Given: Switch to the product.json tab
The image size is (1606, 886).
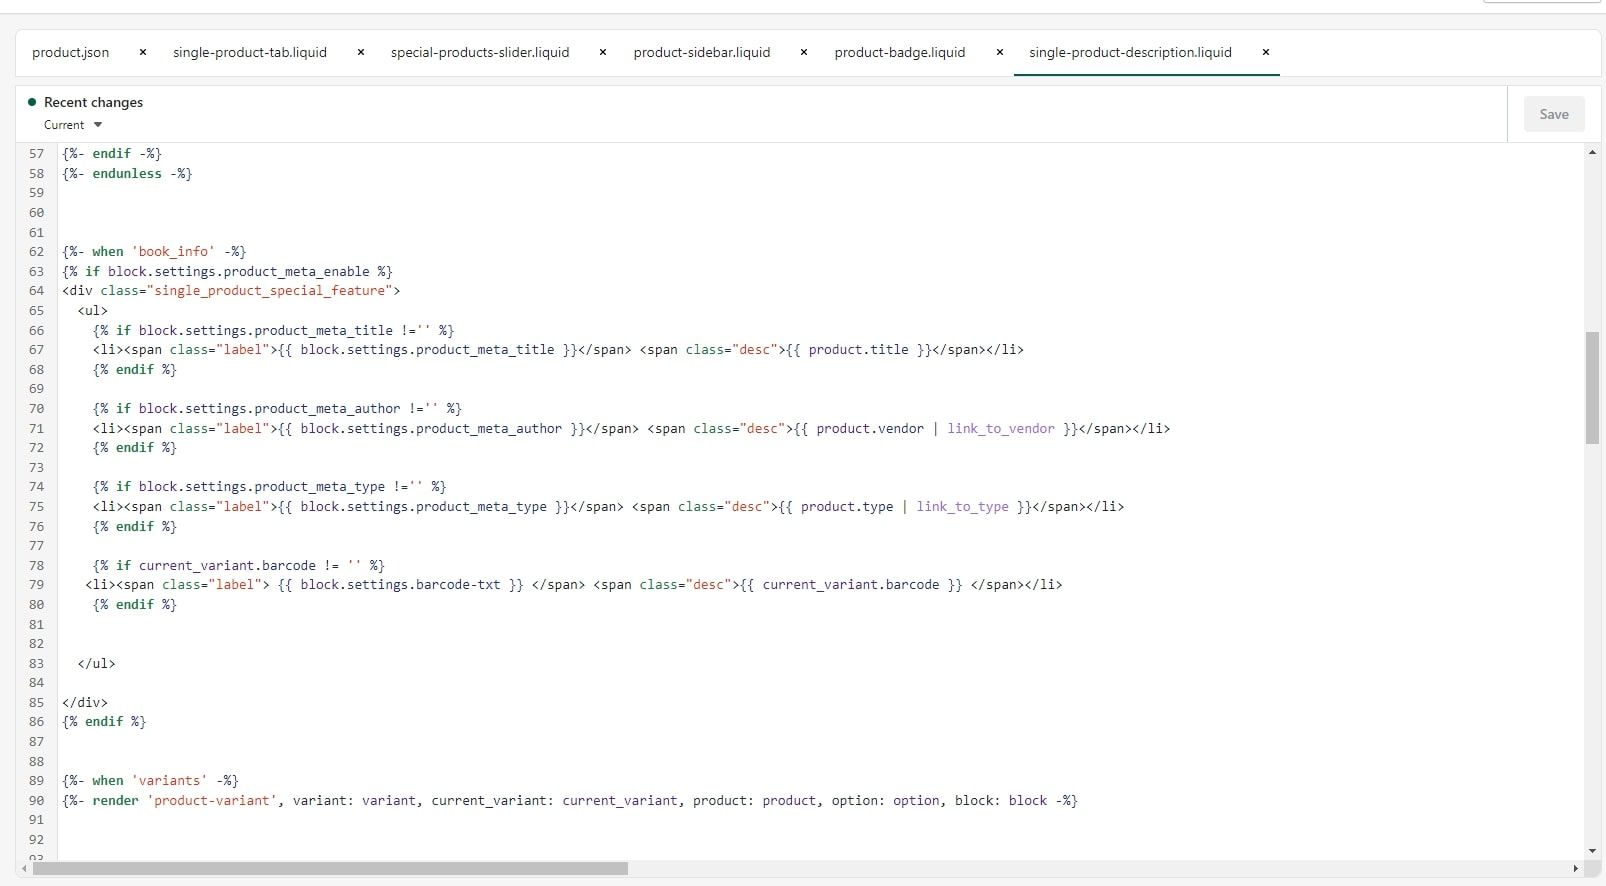Looking at the screenshot, I should click(71, 52).
